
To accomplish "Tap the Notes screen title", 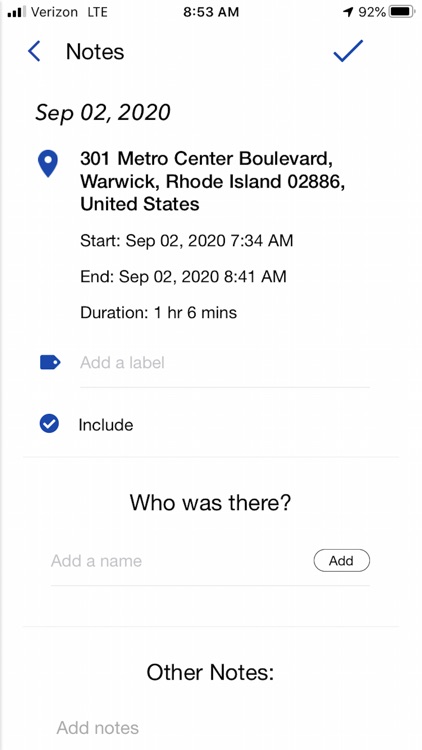I will point(95,52).
